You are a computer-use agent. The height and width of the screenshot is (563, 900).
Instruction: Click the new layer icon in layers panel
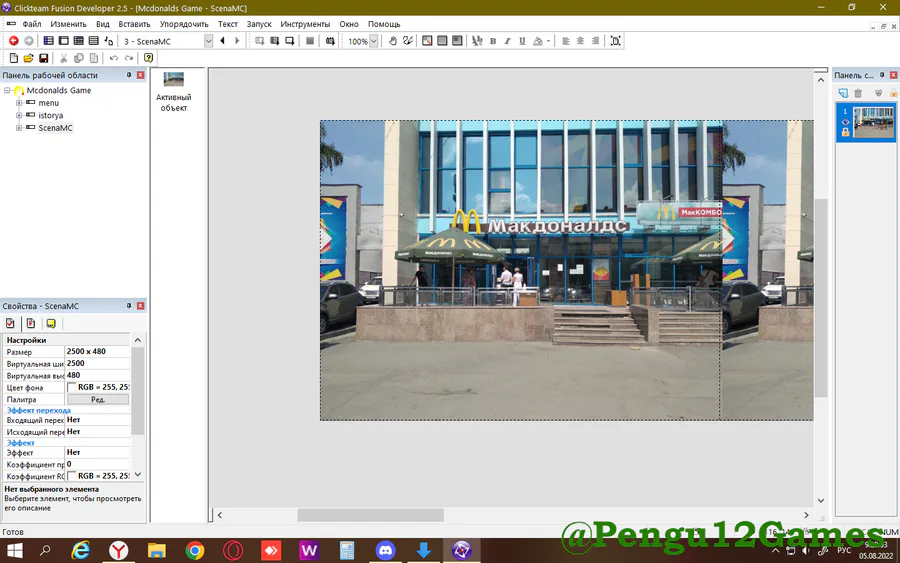click(843, 93)
